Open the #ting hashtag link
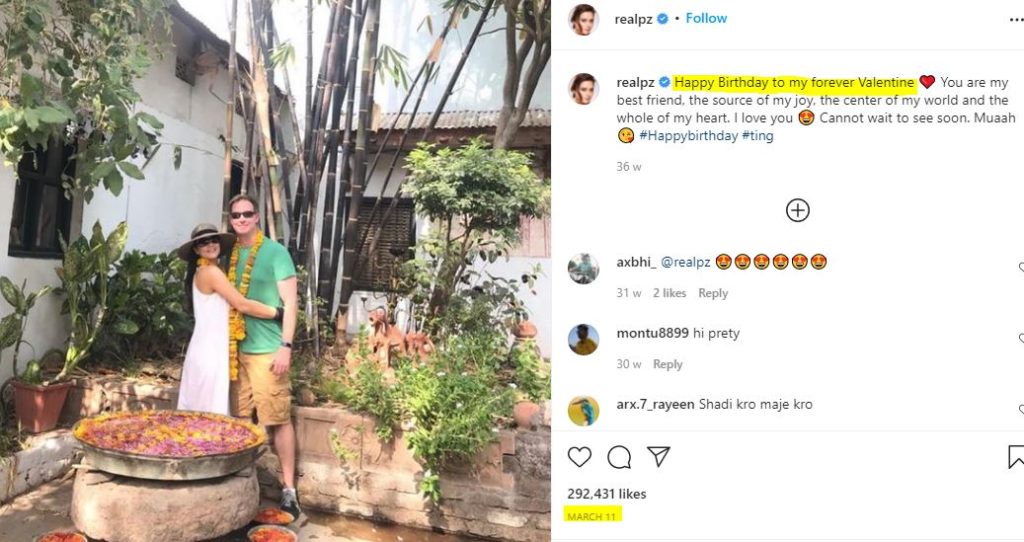Viewport: 1024px width, 542px height. point(758,136)
